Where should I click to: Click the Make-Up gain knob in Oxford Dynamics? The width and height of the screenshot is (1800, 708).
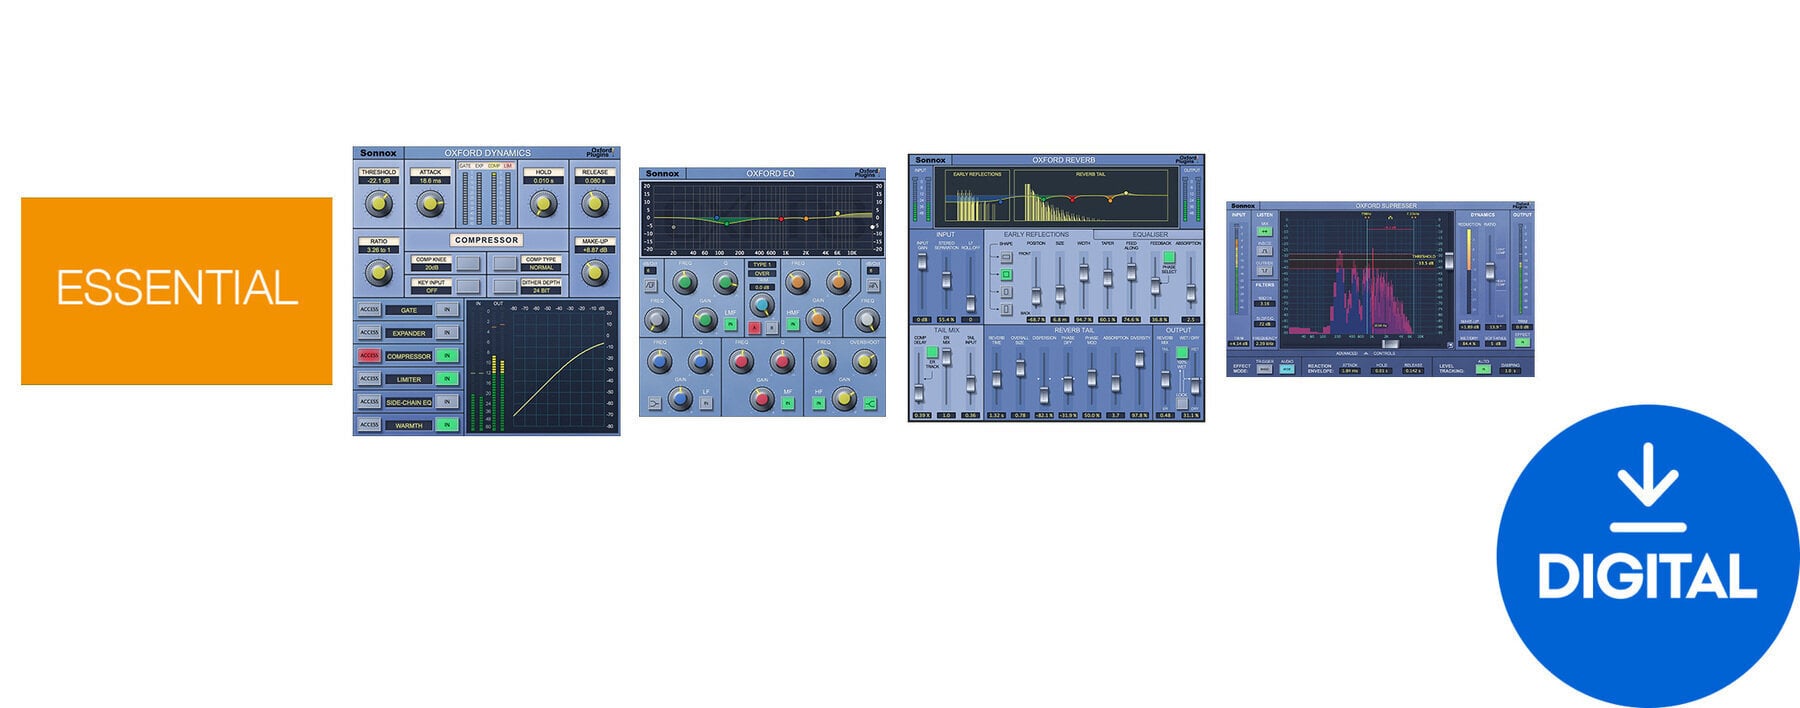pos(594,271)
